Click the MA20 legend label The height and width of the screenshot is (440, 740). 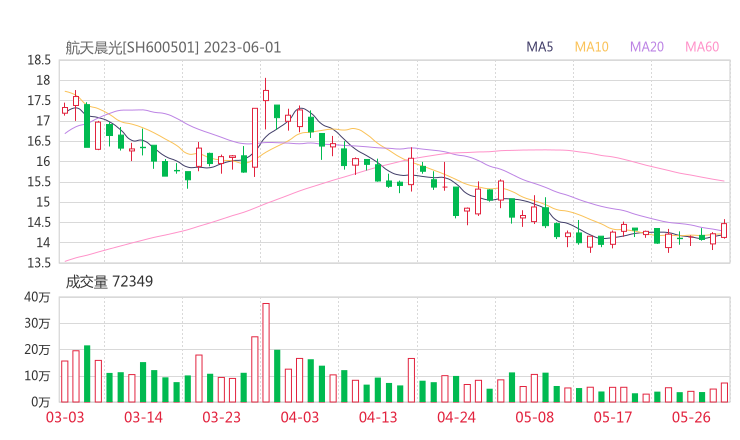coord(647,47)
